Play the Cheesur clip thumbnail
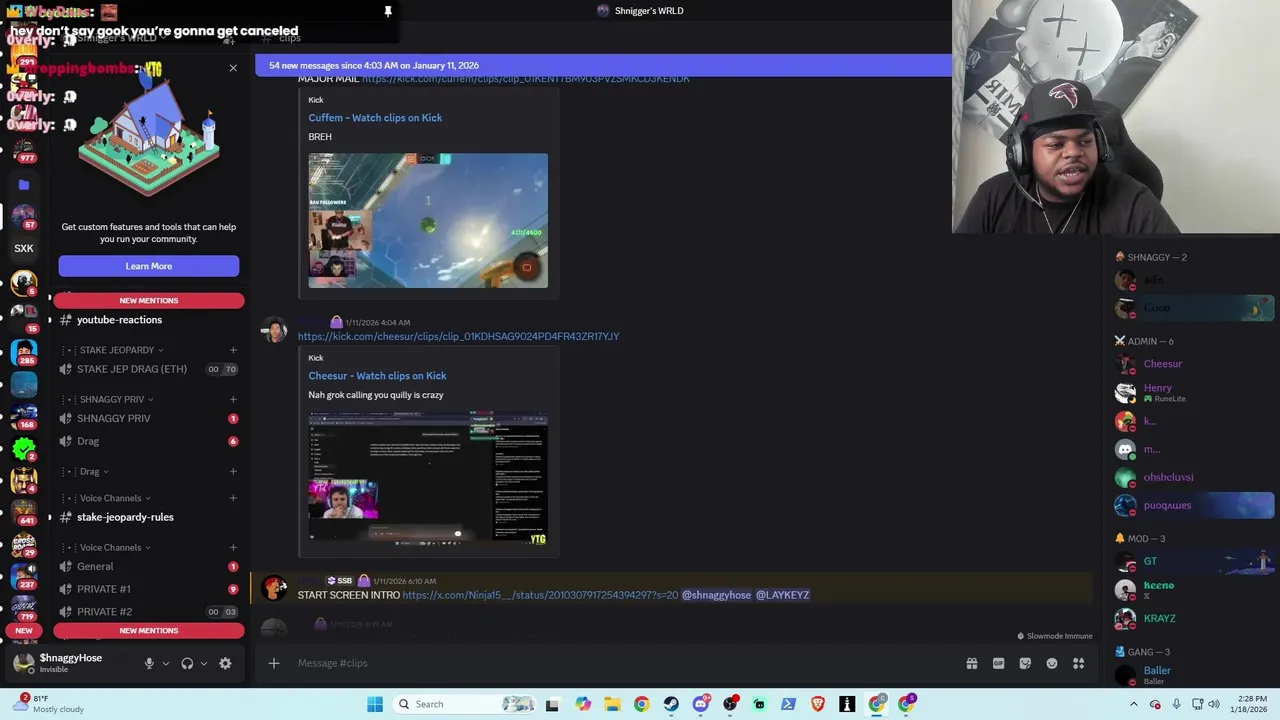The image size is (1280, 720). tap(428, 479)
